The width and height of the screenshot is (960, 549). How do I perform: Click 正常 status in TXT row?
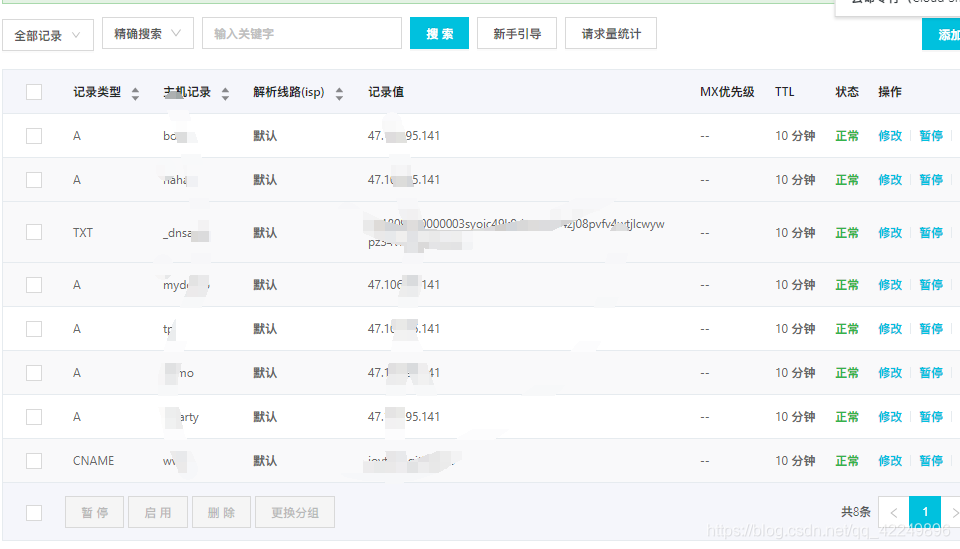(847, 233)
